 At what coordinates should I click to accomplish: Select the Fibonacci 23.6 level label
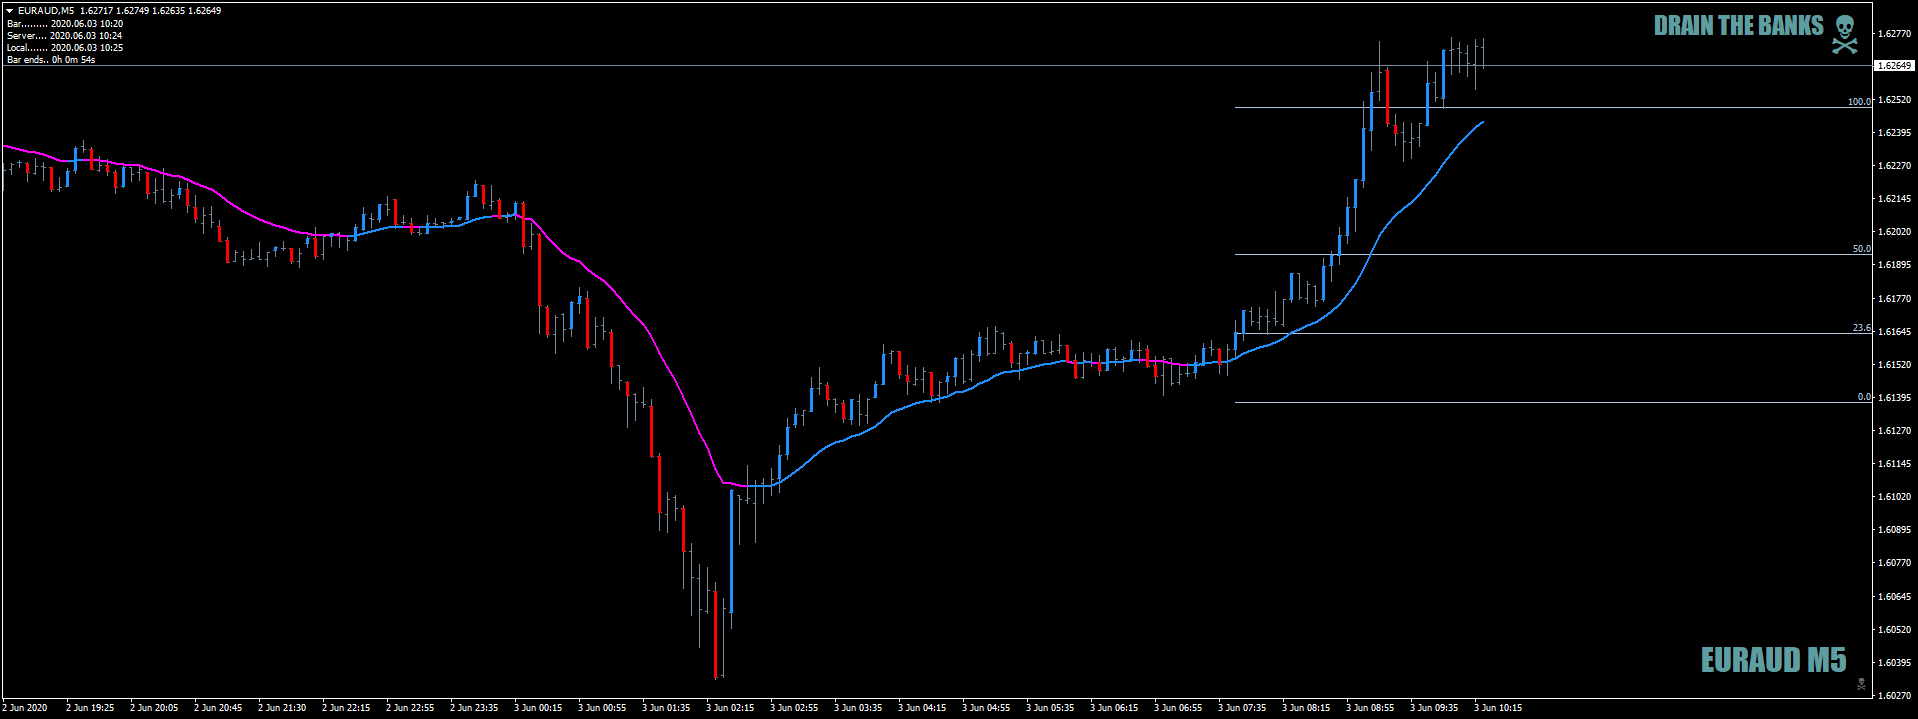[1861, 328]
